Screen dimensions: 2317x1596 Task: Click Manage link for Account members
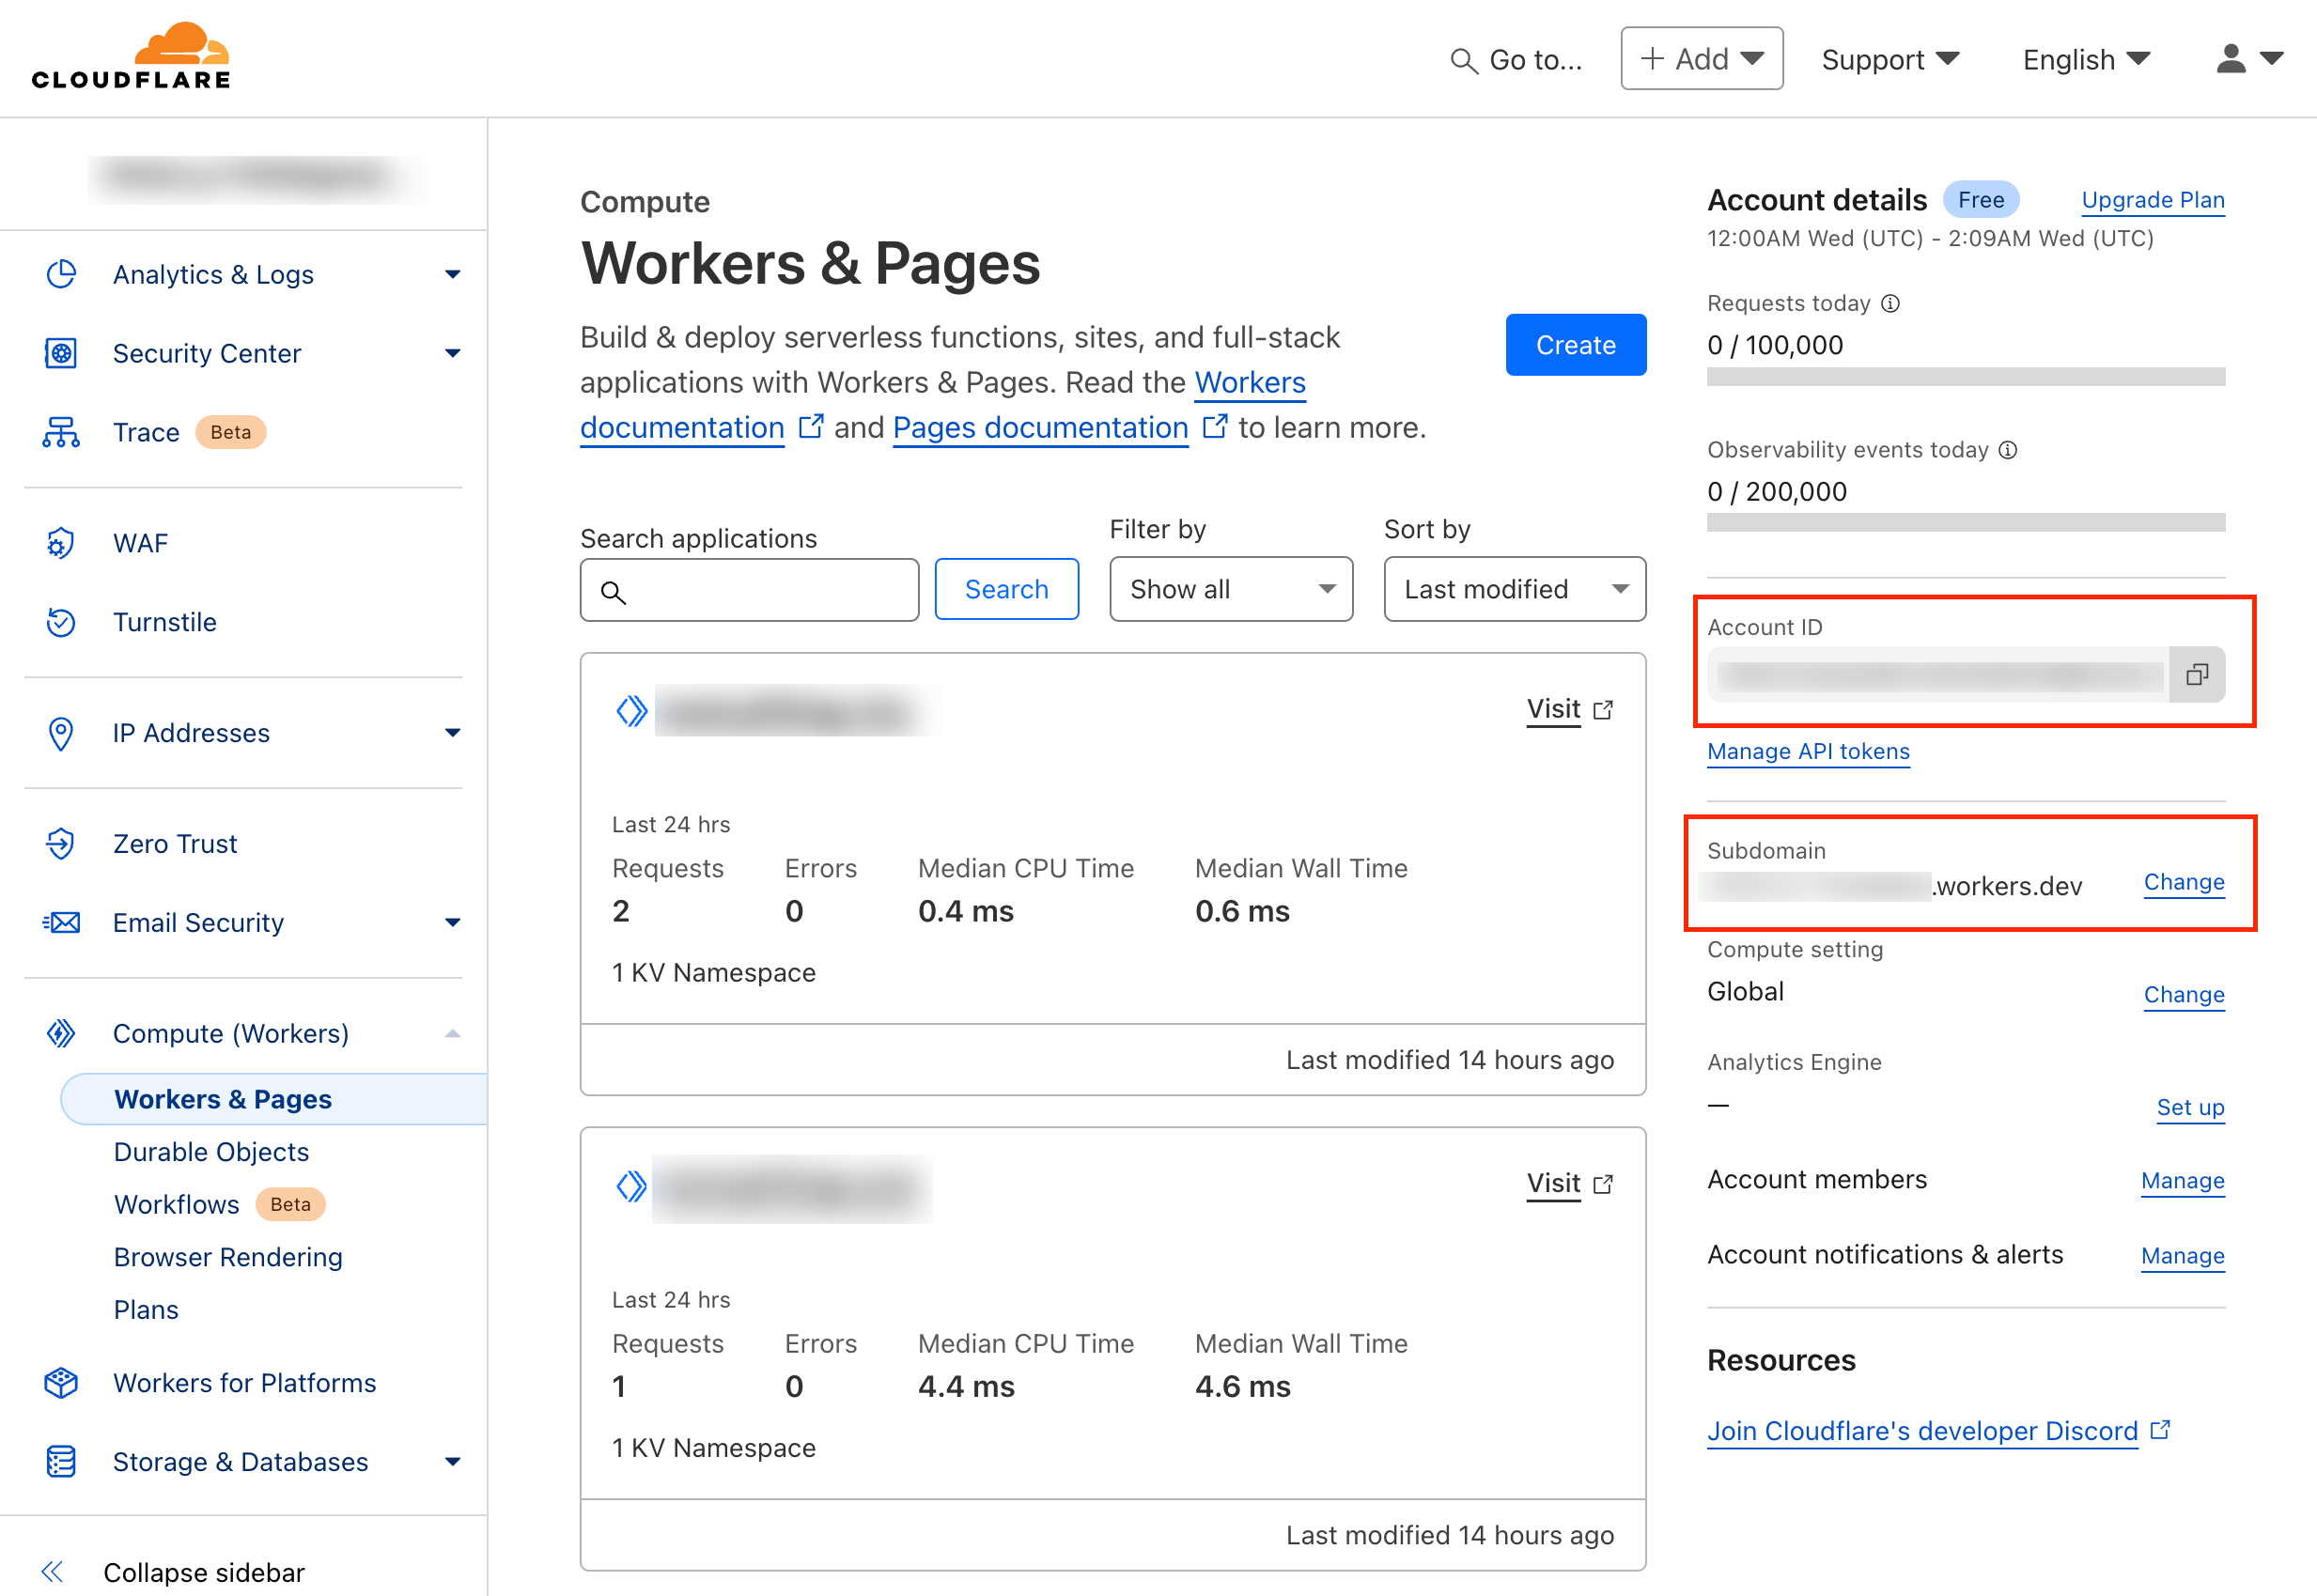(2182, 1181)
